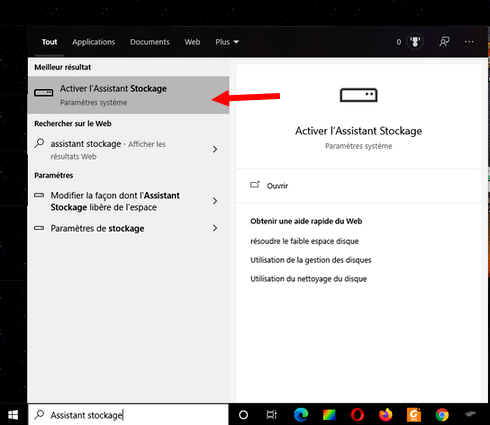This screenshot has height=425, width=490.
Task: Select the Web search tab
Action: click(x=192, y=42)
